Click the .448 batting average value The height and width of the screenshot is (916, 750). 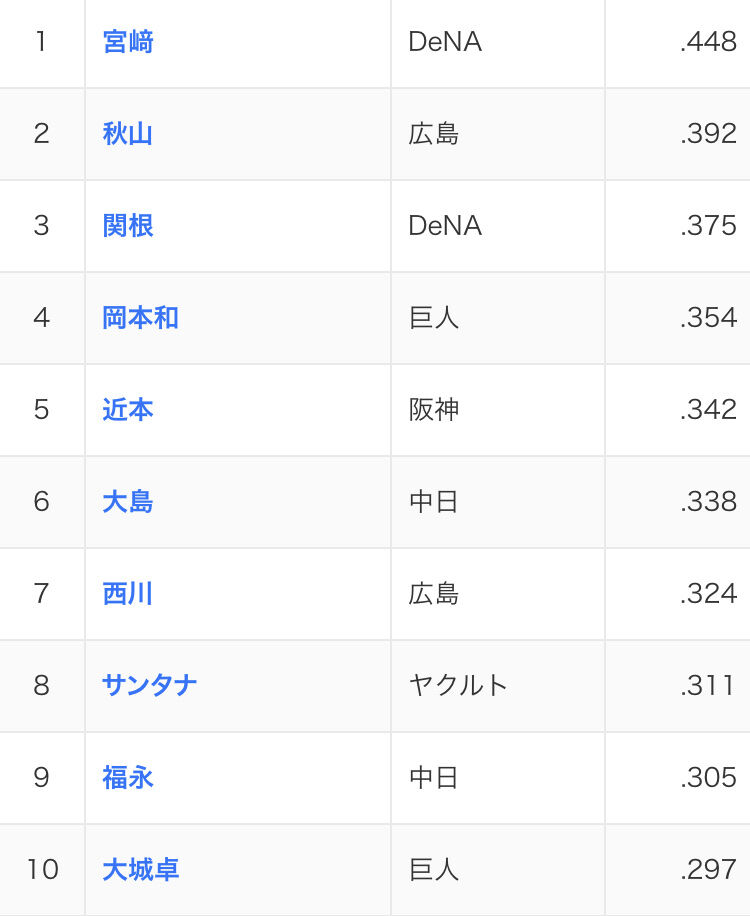click(x=708, y=42)
